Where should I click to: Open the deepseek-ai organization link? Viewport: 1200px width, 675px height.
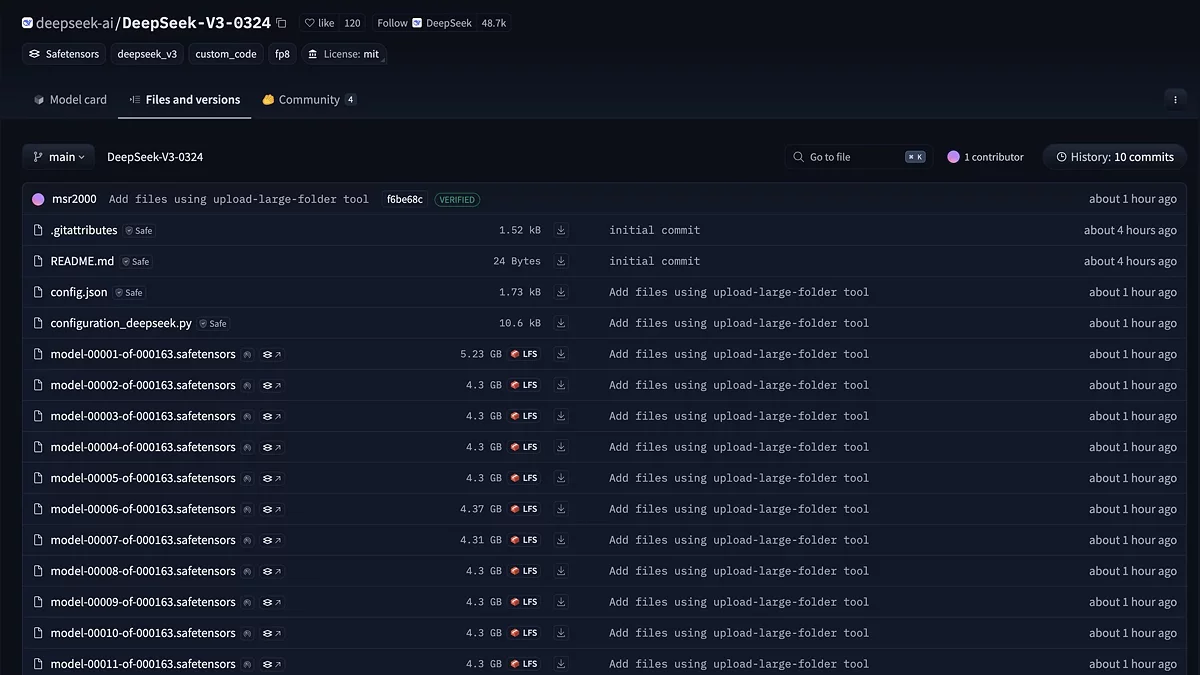click(x=73, y=23)
